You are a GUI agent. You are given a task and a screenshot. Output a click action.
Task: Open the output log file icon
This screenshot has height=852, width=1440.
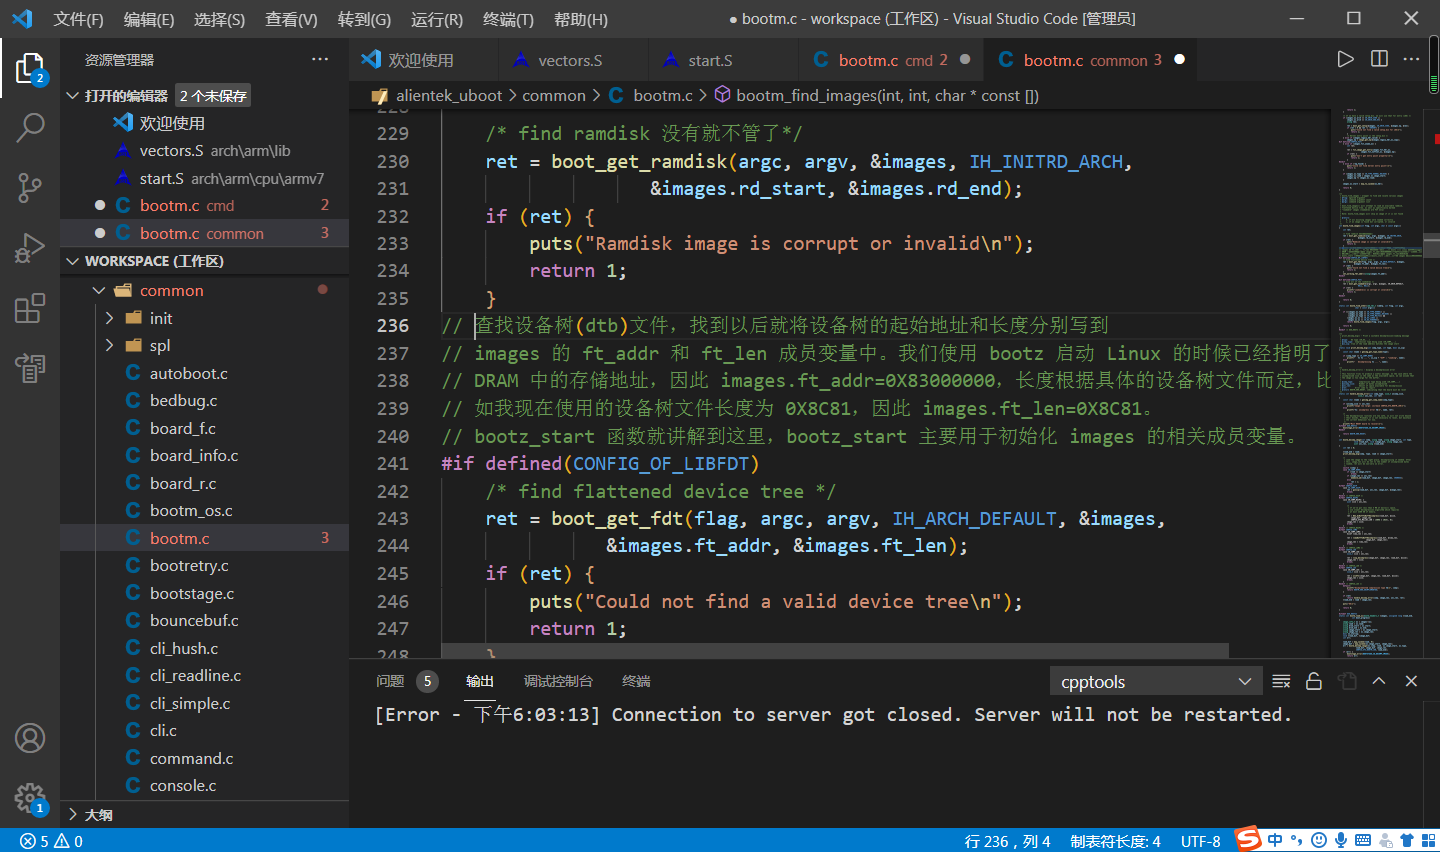(1347, 681)
